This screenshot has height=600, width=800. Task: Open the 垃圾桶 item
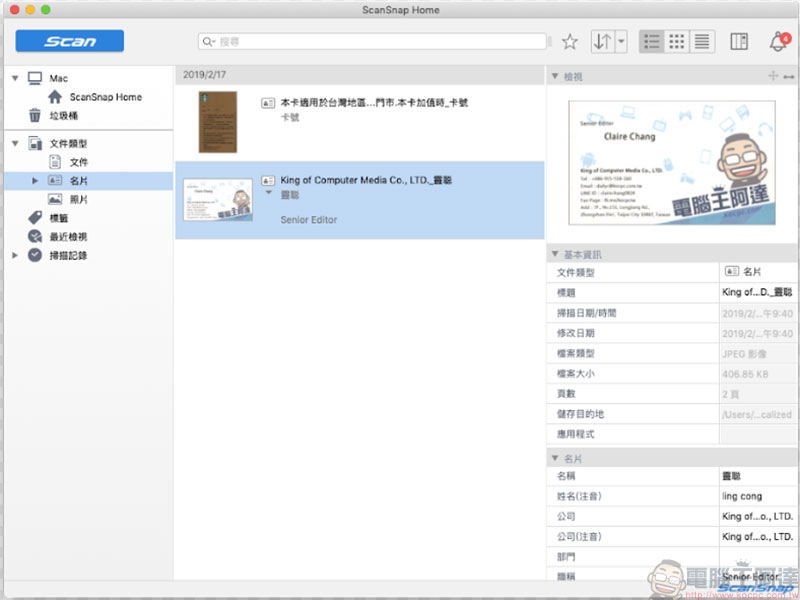[63, 116]
